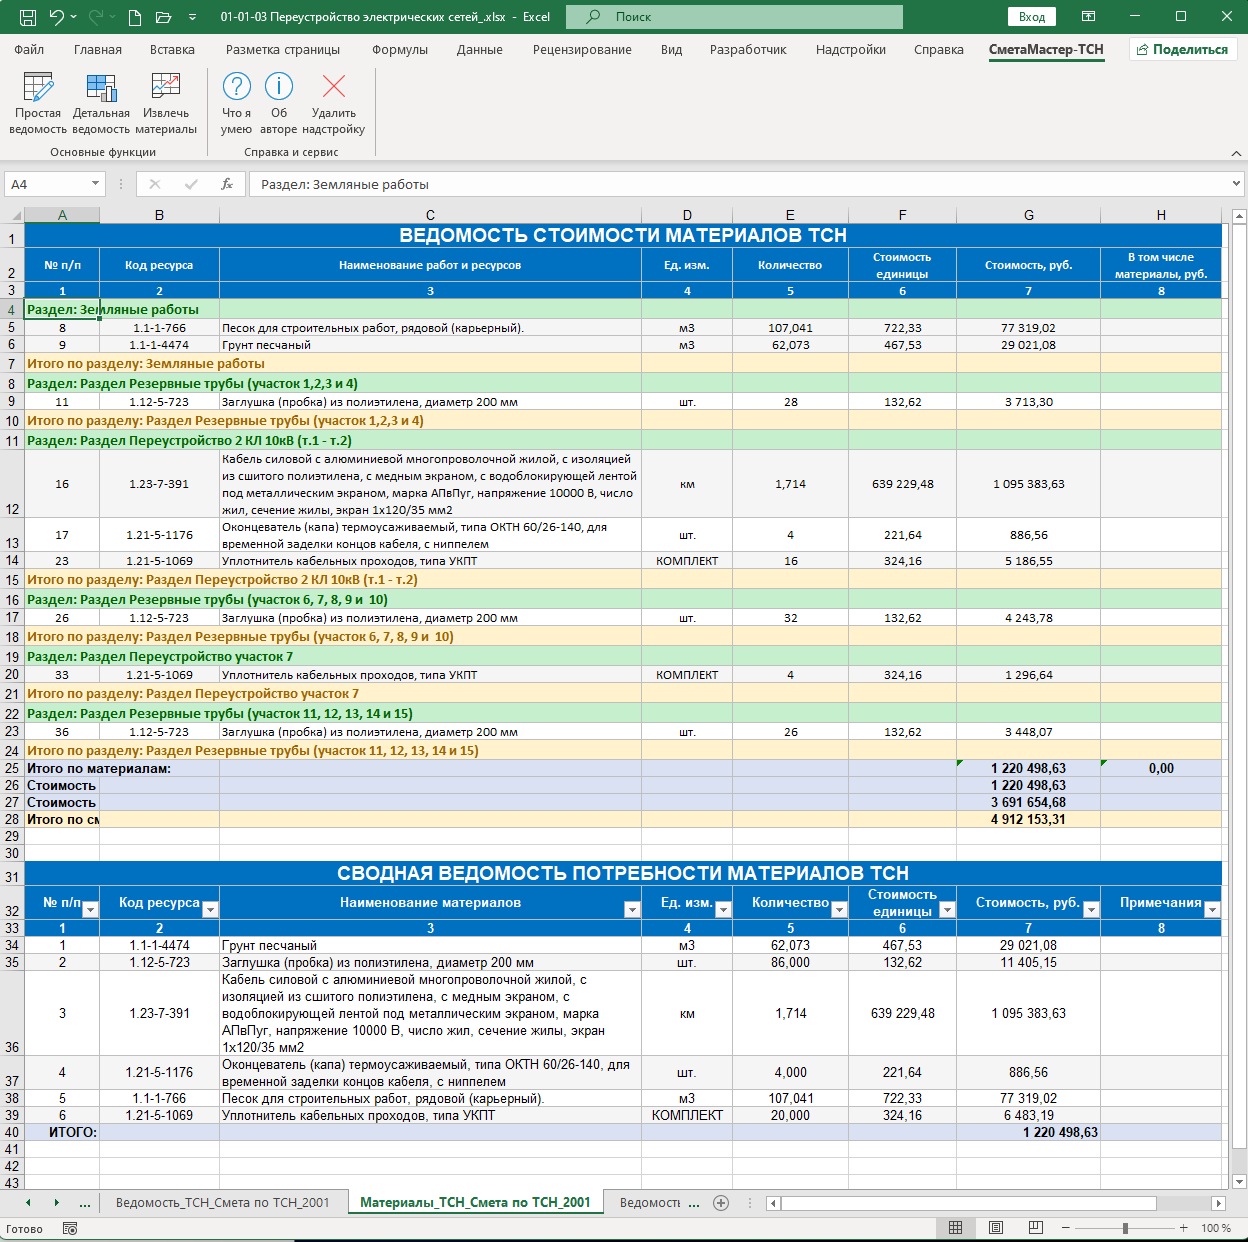Open filter dropdown for Код ресурса column
Viewport: 1248px width, 1242px height.
pos(210,910)
